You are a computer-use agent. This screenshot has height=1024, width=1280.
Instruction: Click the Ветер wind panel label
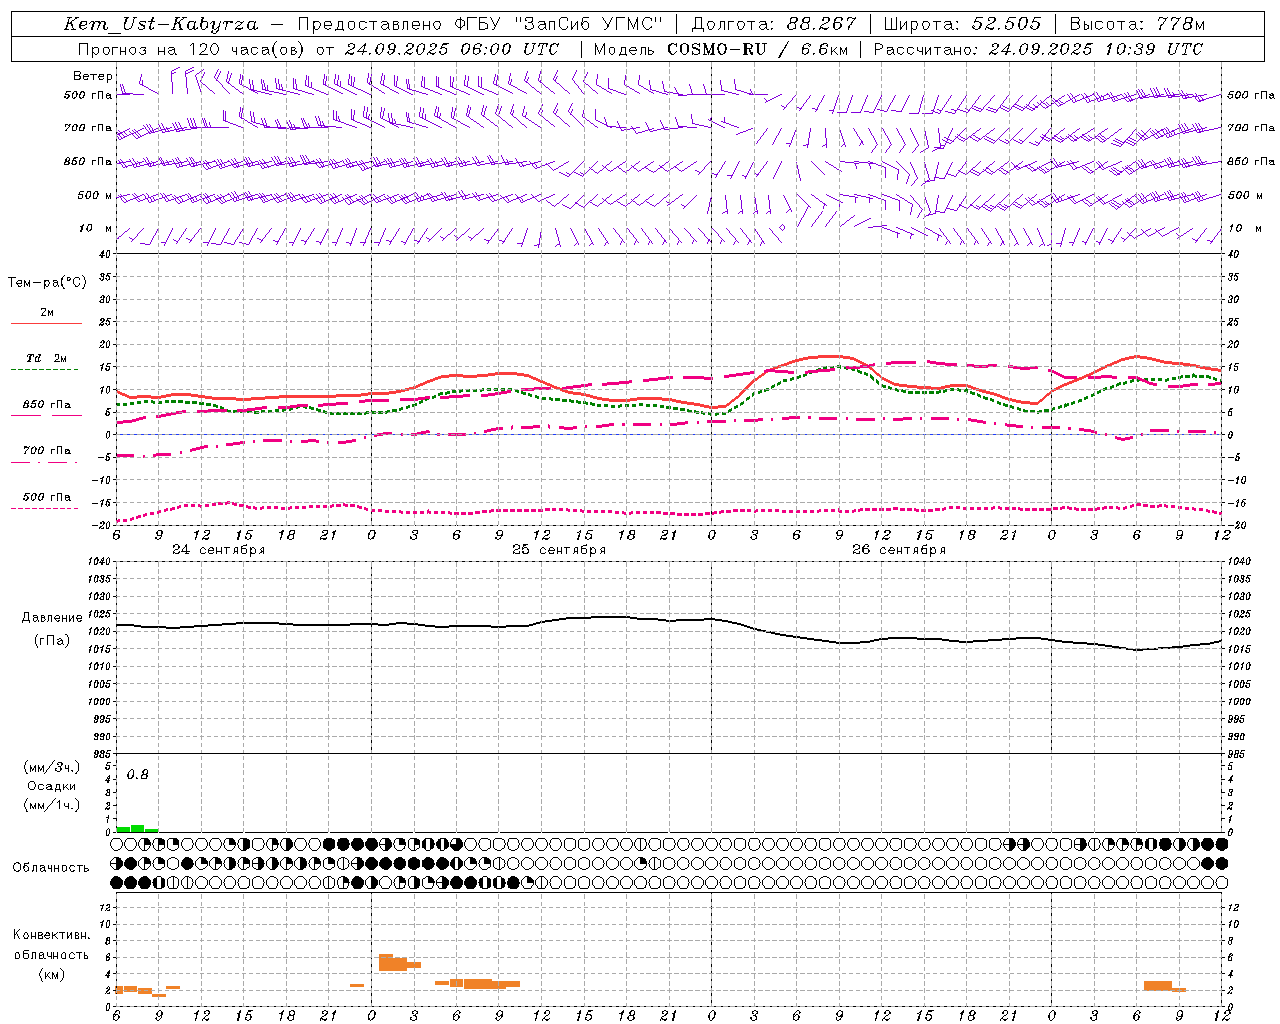pos(93,76)
